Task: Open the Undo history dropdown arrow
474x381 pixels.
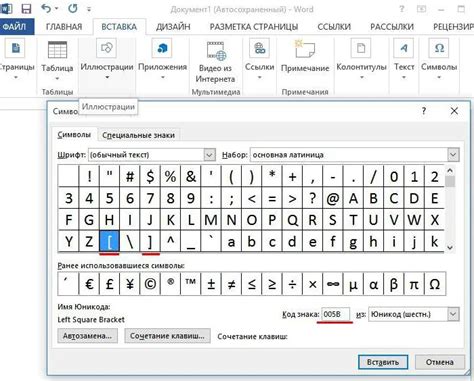Action: pos(56,9)
